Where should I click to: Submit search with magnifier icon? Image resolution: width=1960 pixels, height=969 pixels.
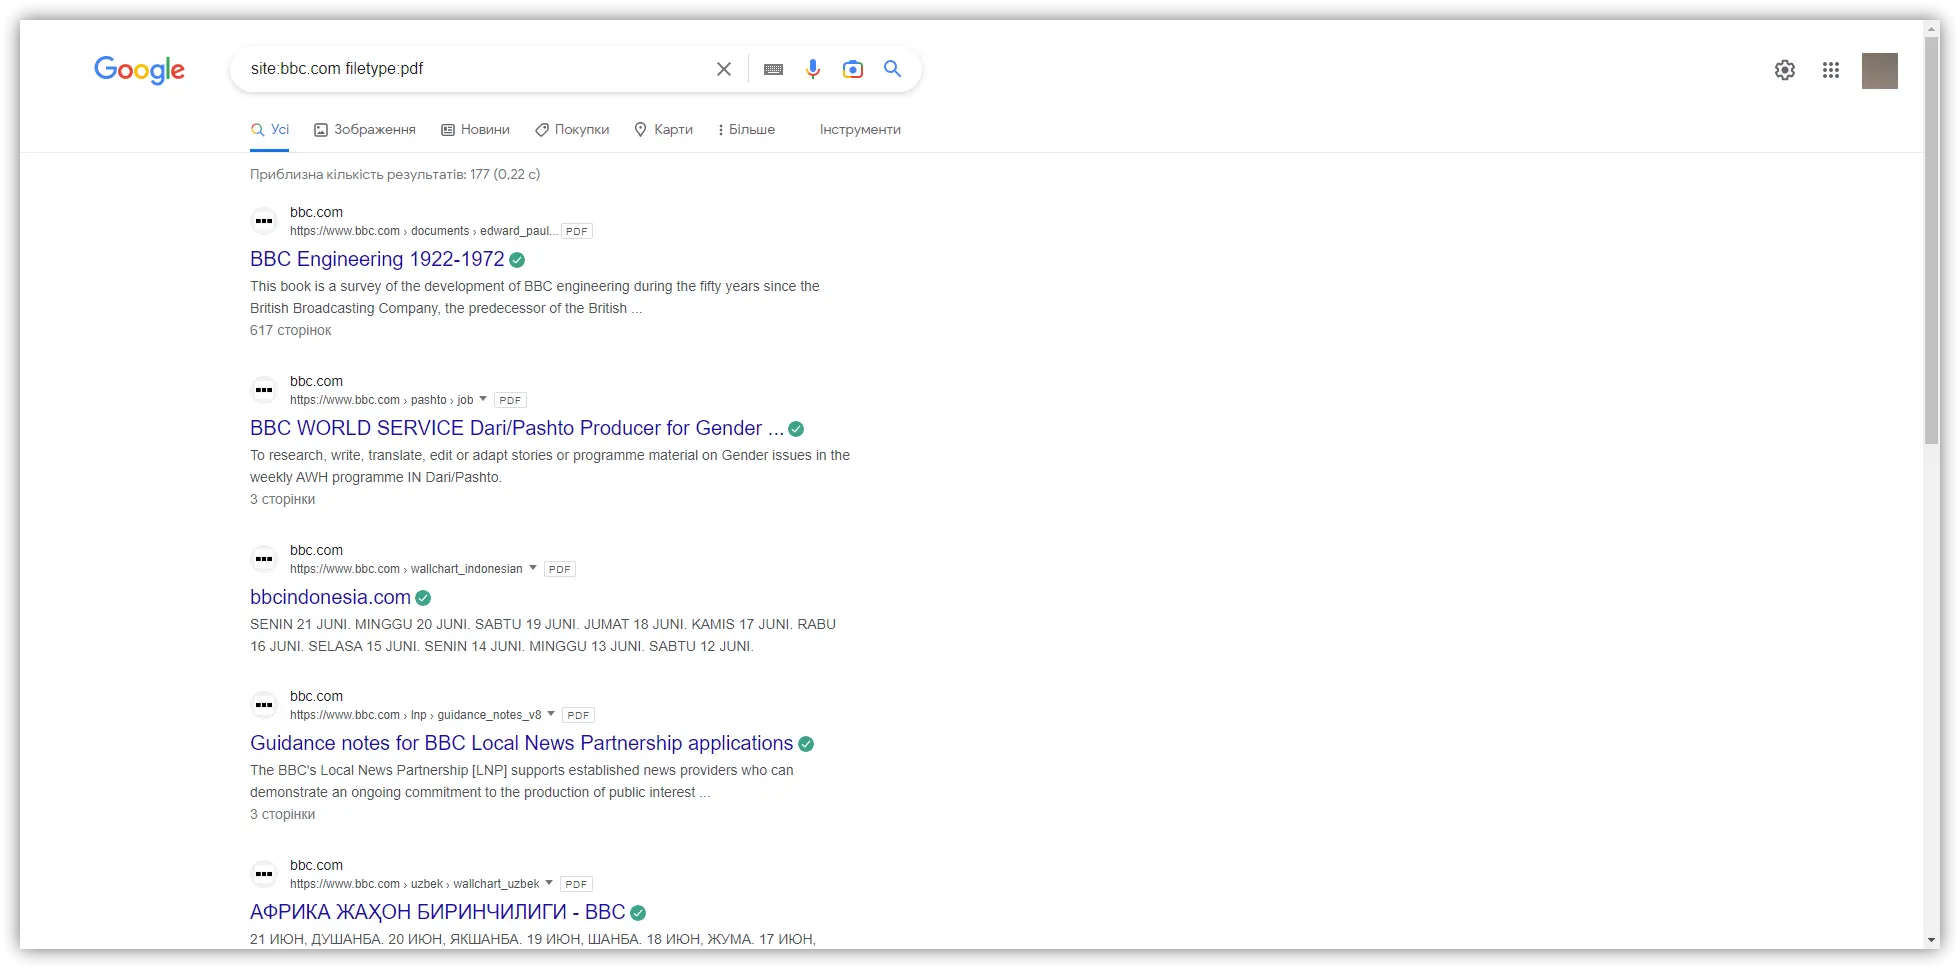click(x=892, y=69)
